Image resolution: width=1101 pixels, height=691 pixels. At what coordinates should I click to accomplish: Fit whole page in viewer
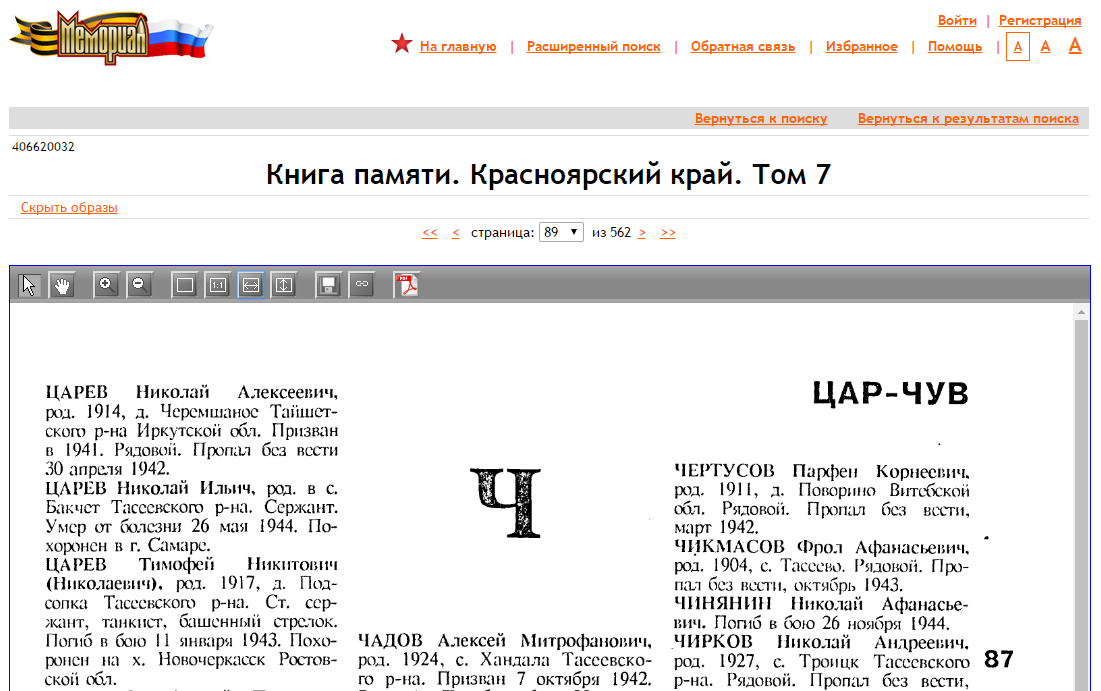[184, 285]
